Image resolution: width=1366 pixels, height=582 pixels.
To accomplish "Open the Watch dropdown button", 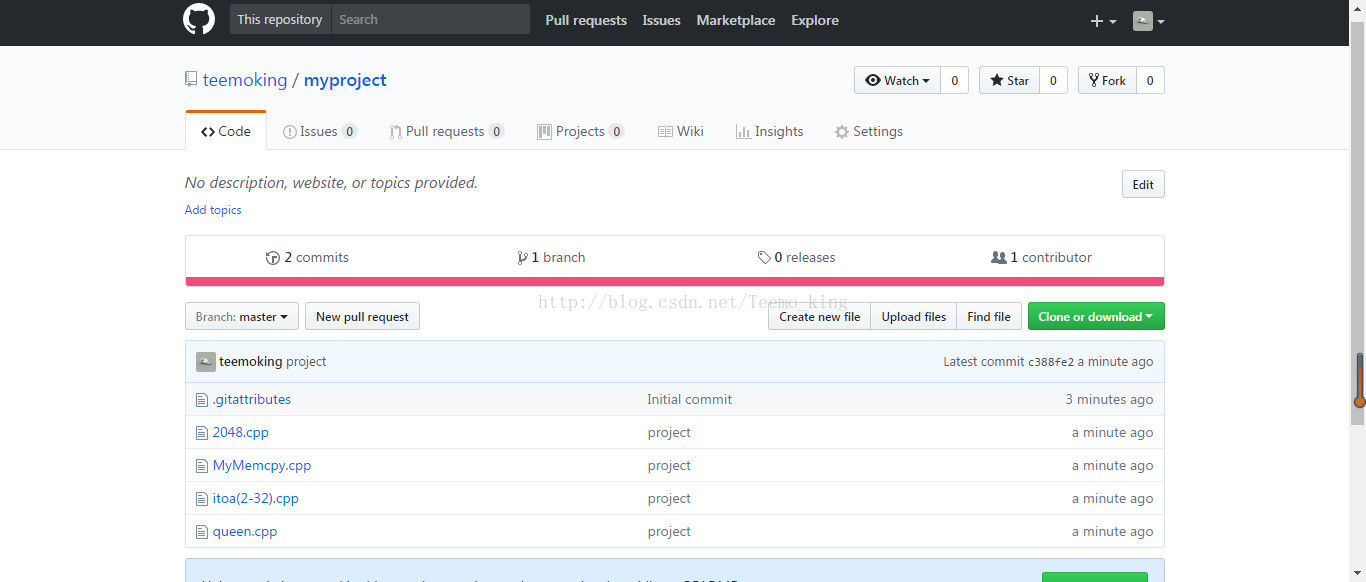I will pos(897,80).
